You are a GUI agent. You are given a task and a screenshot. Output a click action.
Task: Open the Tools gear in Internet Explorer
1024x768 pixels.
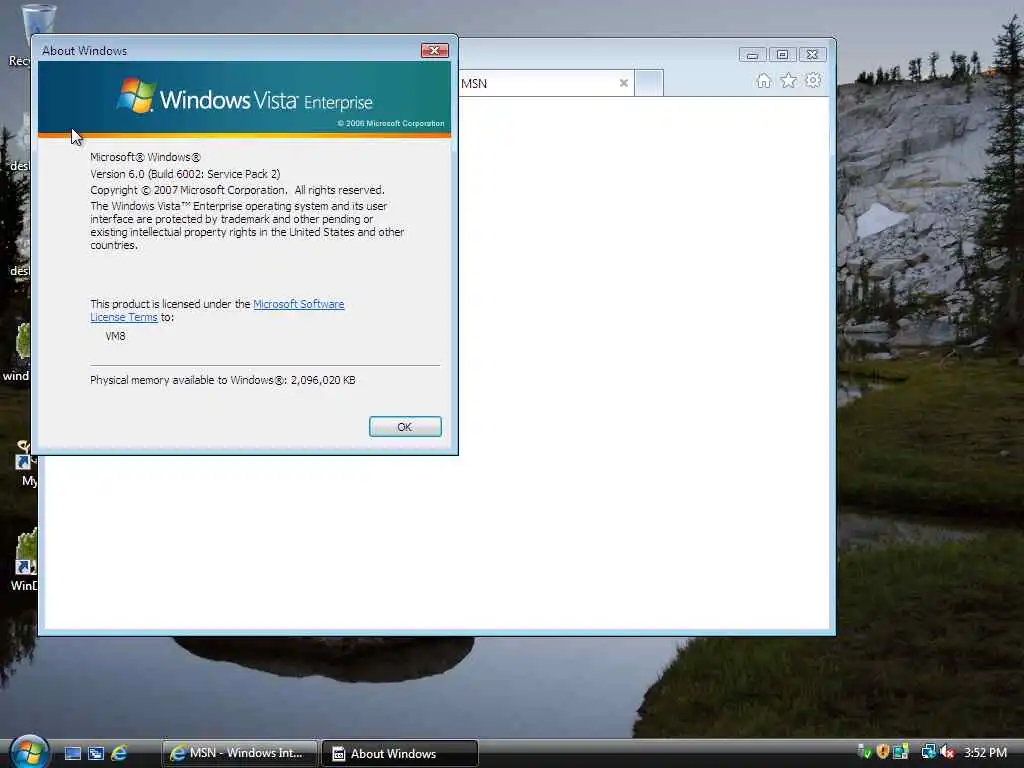point(813,80)
